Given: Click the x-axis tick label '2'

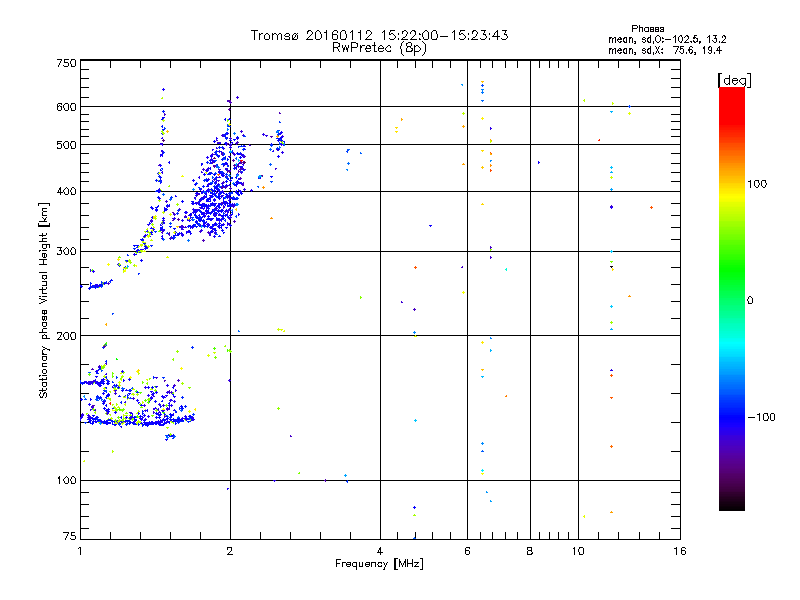Looking at the screenshot, I should coord(230,551).
